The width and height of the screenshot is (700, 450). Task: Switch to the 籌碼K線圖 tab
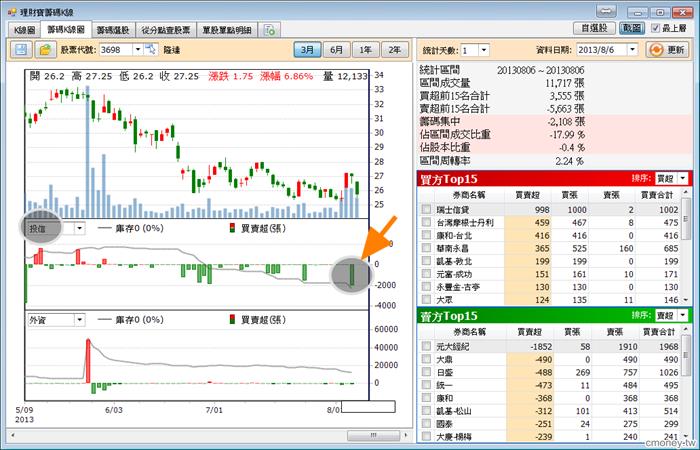click(x=66, y=29)
